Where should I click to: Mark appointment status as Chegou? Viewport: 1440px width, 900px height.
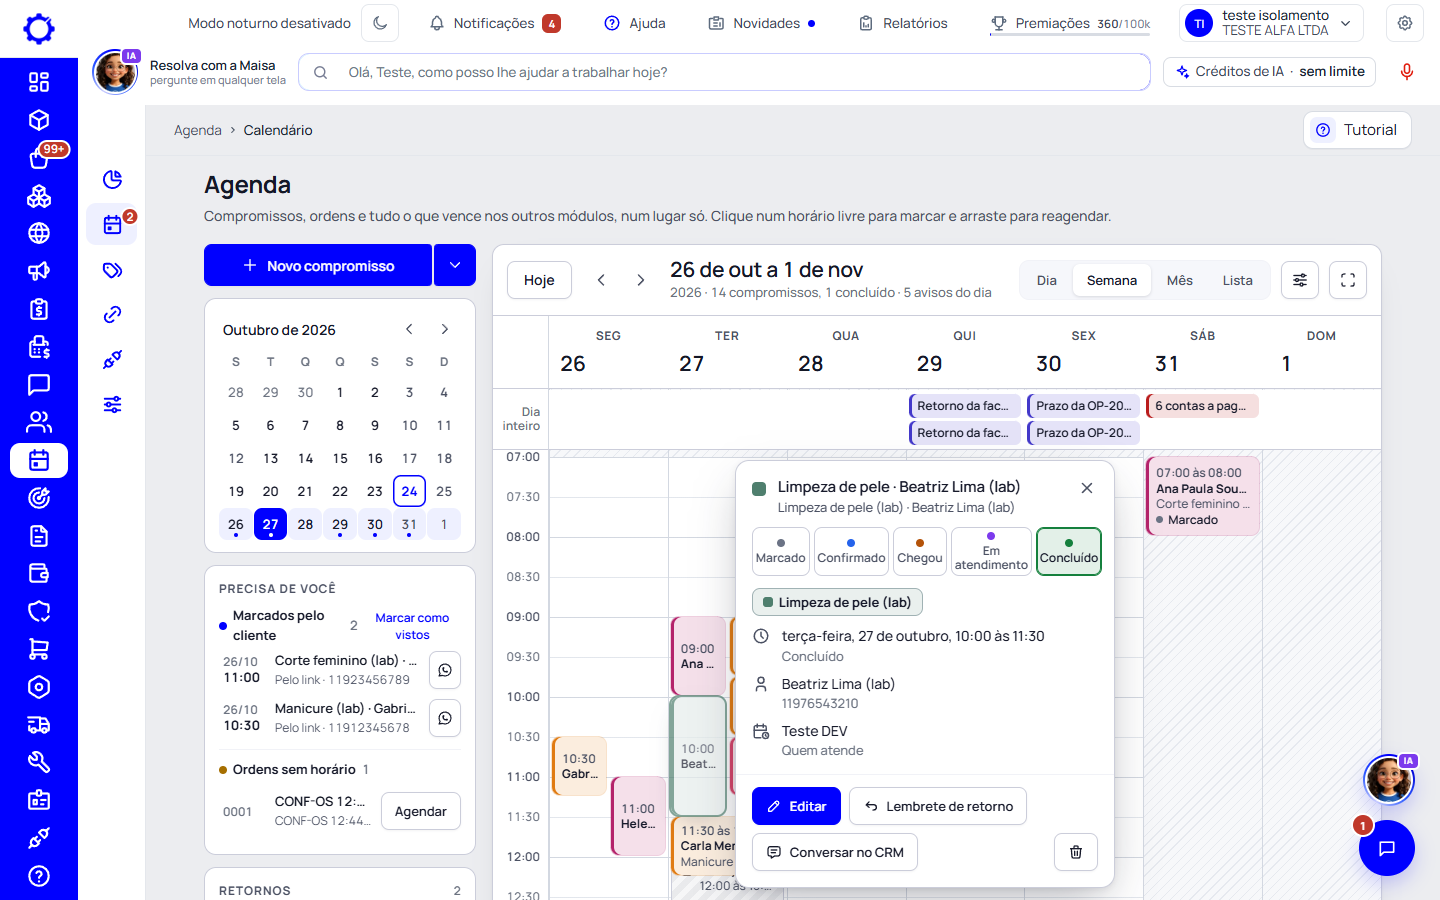tap(920, 551)
